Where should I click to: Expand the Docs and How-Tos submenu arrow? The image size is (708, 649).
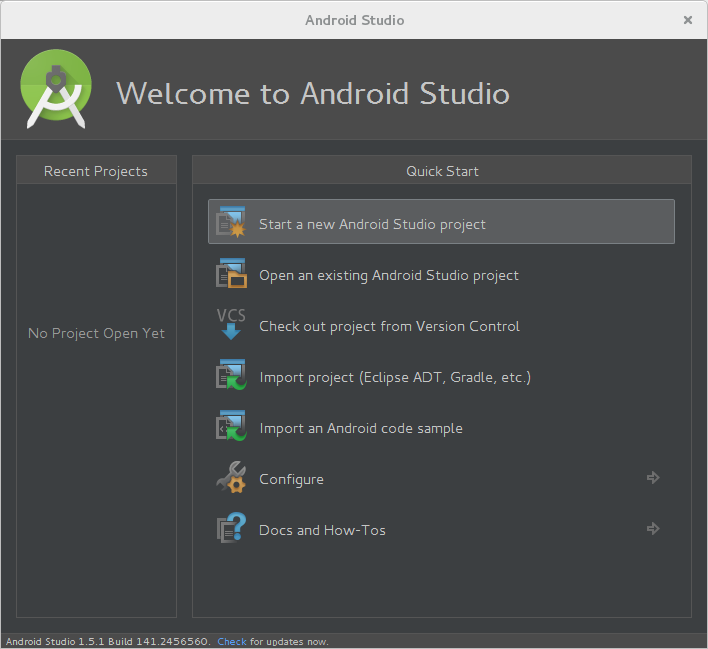[653, 528]
